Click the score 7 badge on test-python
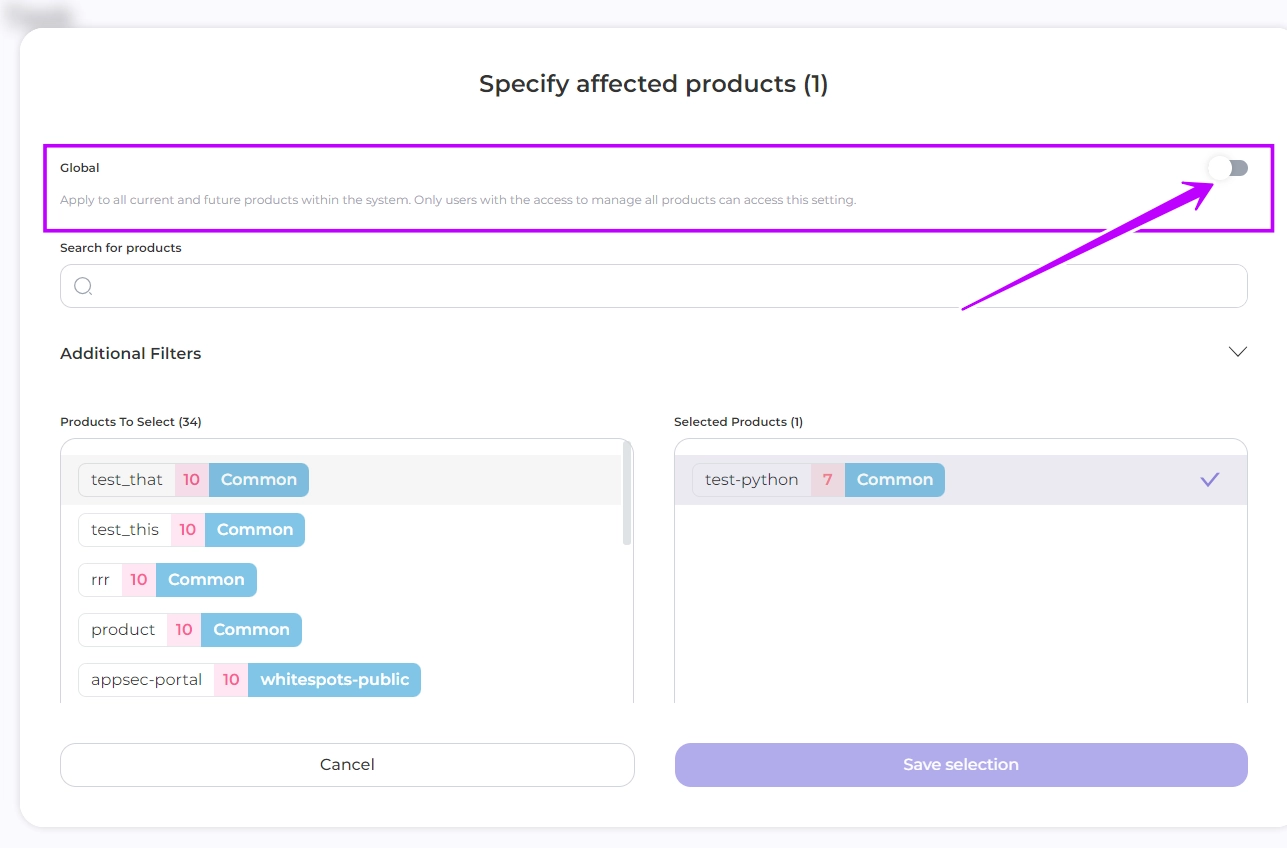Image resolution: width=1287 pixels, height=848 pixels. (827, 480)
